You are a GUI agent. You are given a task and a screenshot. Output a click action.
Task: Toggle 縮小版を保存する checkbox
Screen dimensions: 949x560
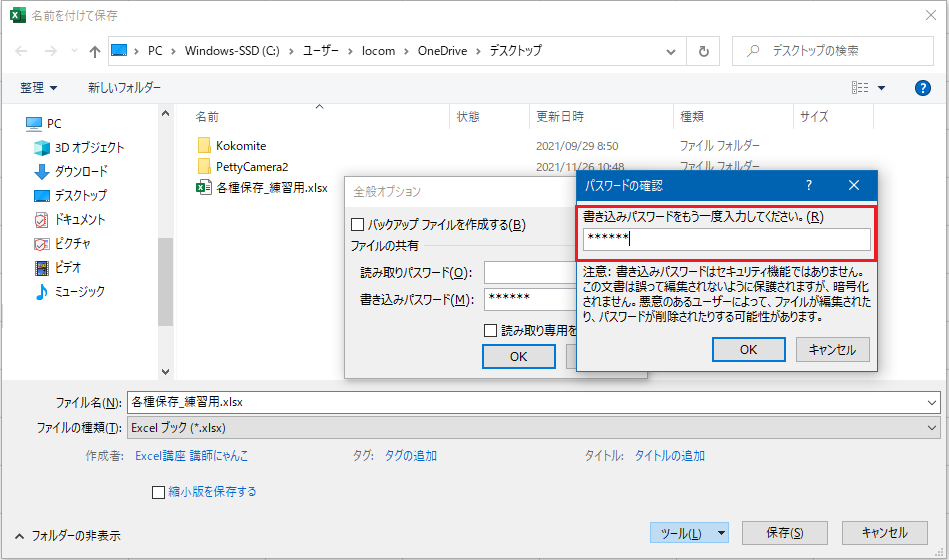point(159,492)
